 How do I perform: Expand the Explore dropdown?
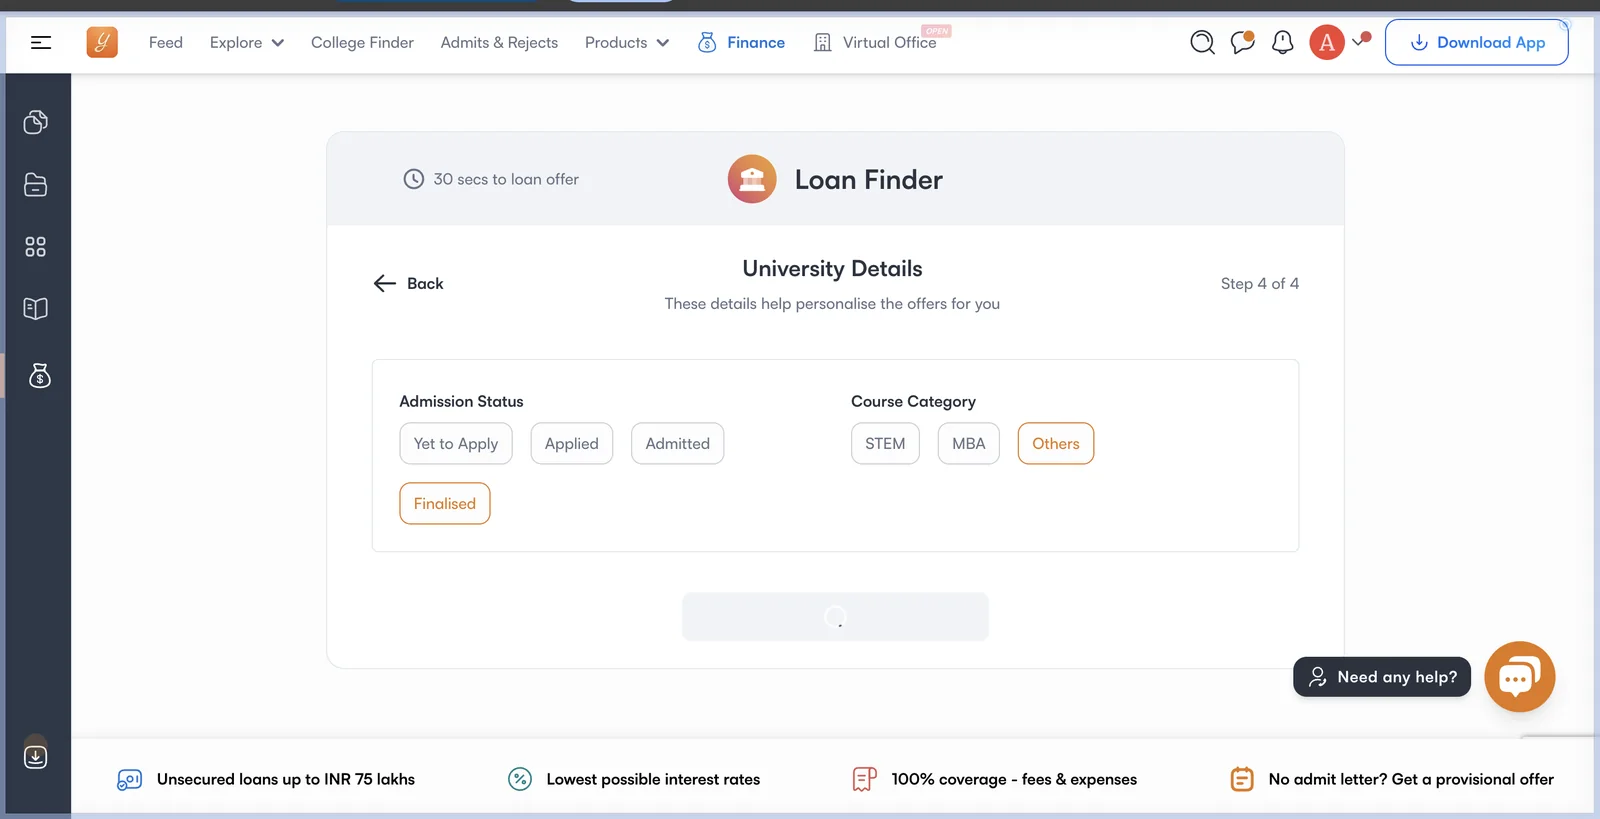tap(247, 42)
